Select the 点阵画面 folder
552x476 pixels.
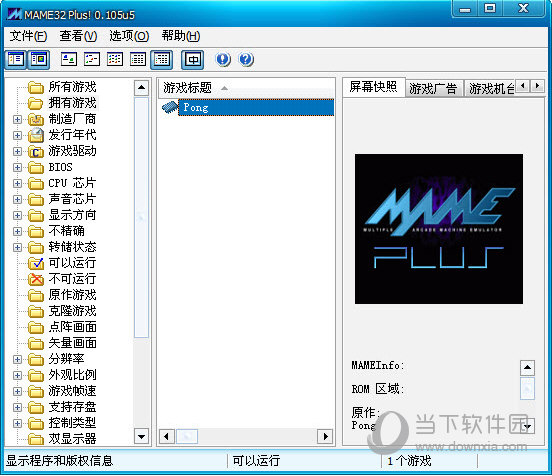coord(72,327)
